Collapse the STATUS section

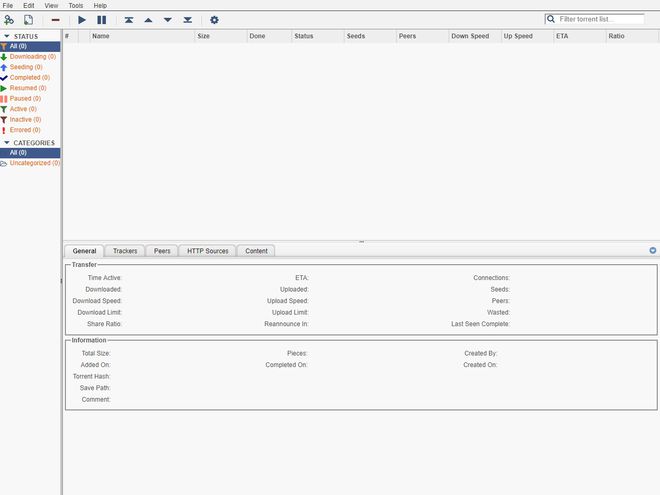(x=6, y=36)
